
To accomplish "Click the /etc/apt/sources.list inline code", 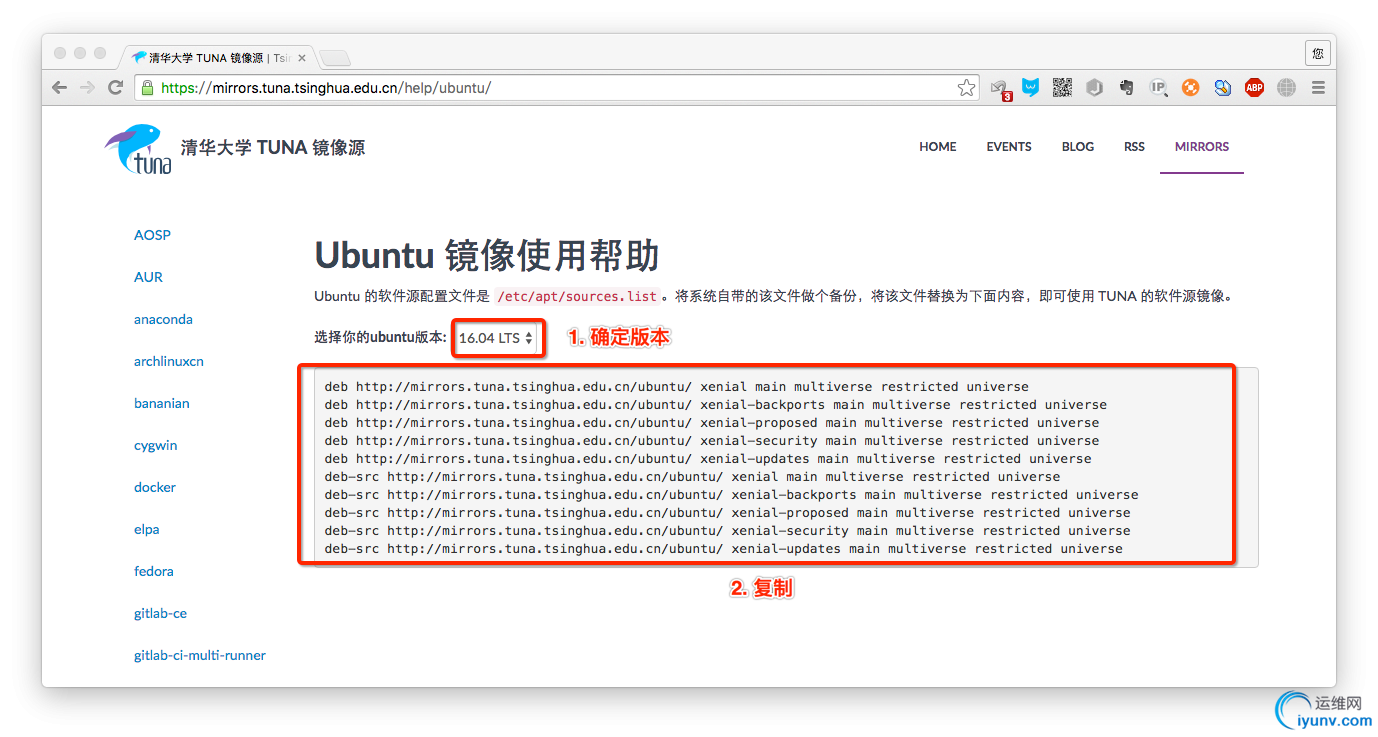I will pos(577,296).
